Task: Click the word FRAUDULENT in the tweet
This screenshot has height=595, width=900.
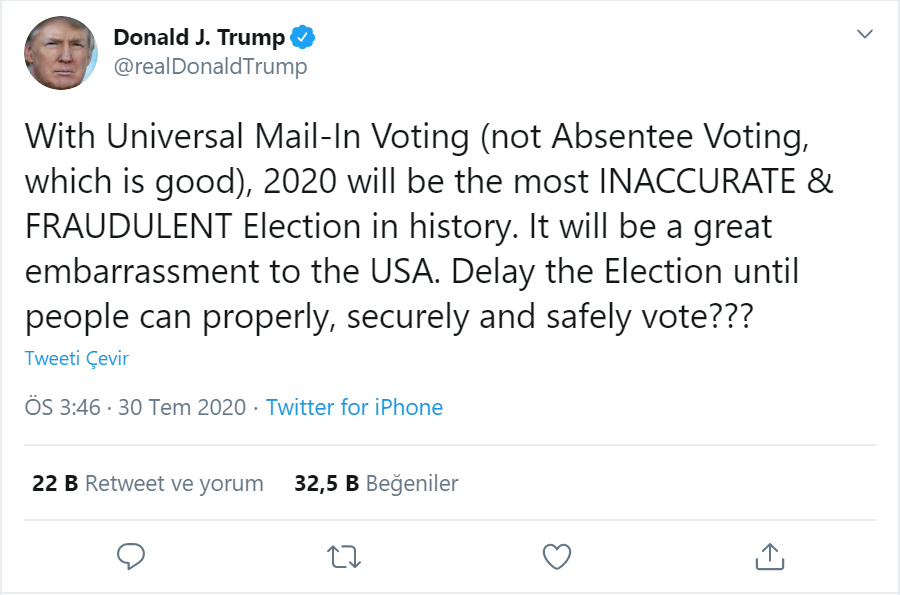Action: point(130,227)
